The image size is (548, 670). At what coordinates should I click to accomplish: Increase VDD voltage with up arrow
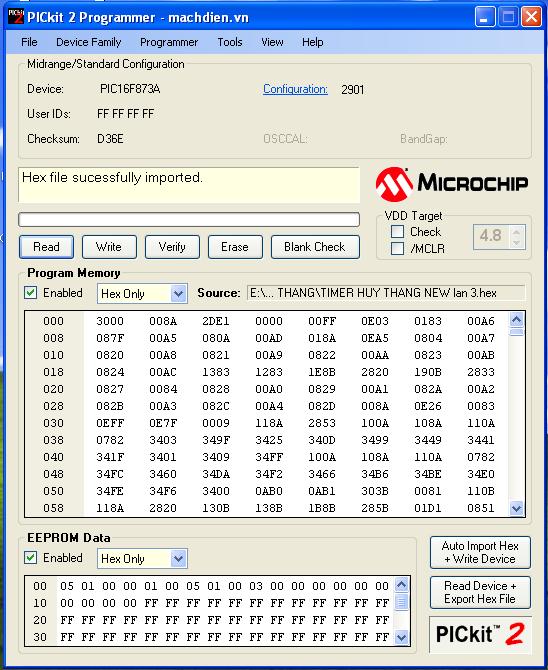[516, 232]
